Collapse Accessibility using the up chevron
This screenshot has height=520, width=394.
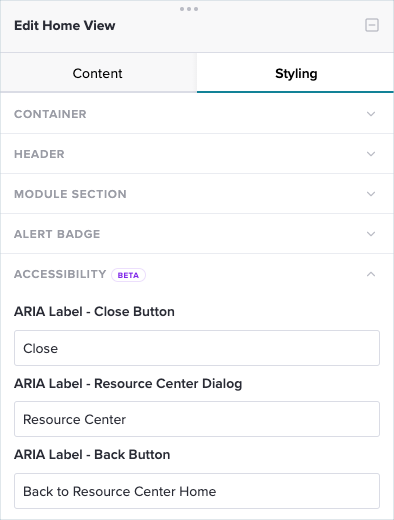(371, 274)
